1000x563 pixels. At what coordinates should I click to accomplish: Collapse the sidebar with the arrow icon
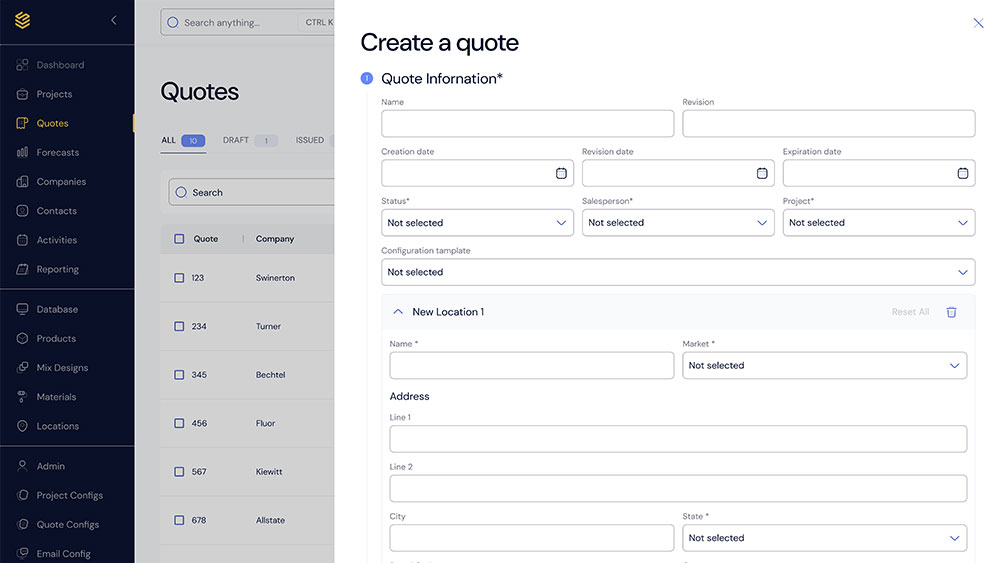pos(114,20)
